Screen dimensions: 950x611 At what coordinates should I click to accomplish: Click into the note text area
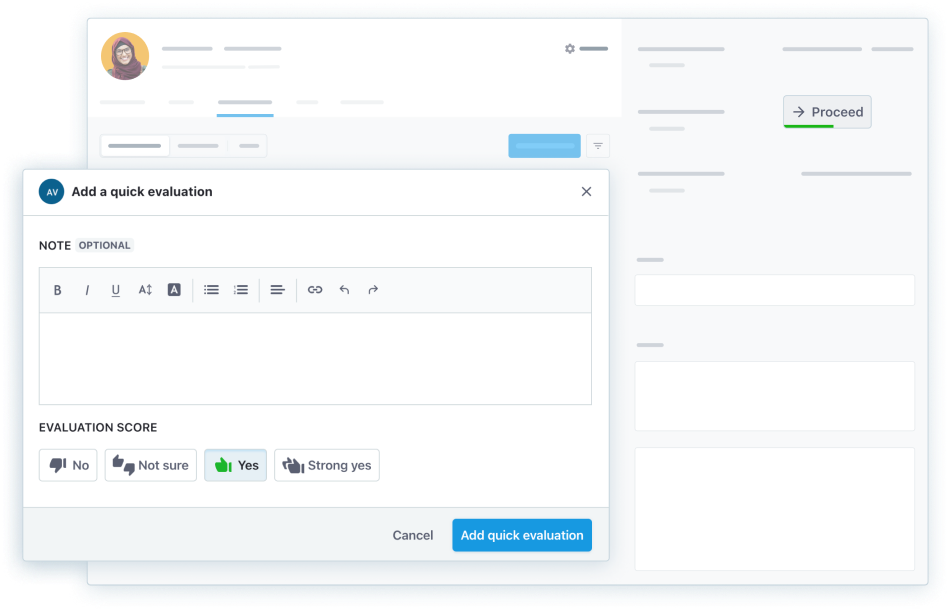315,358
